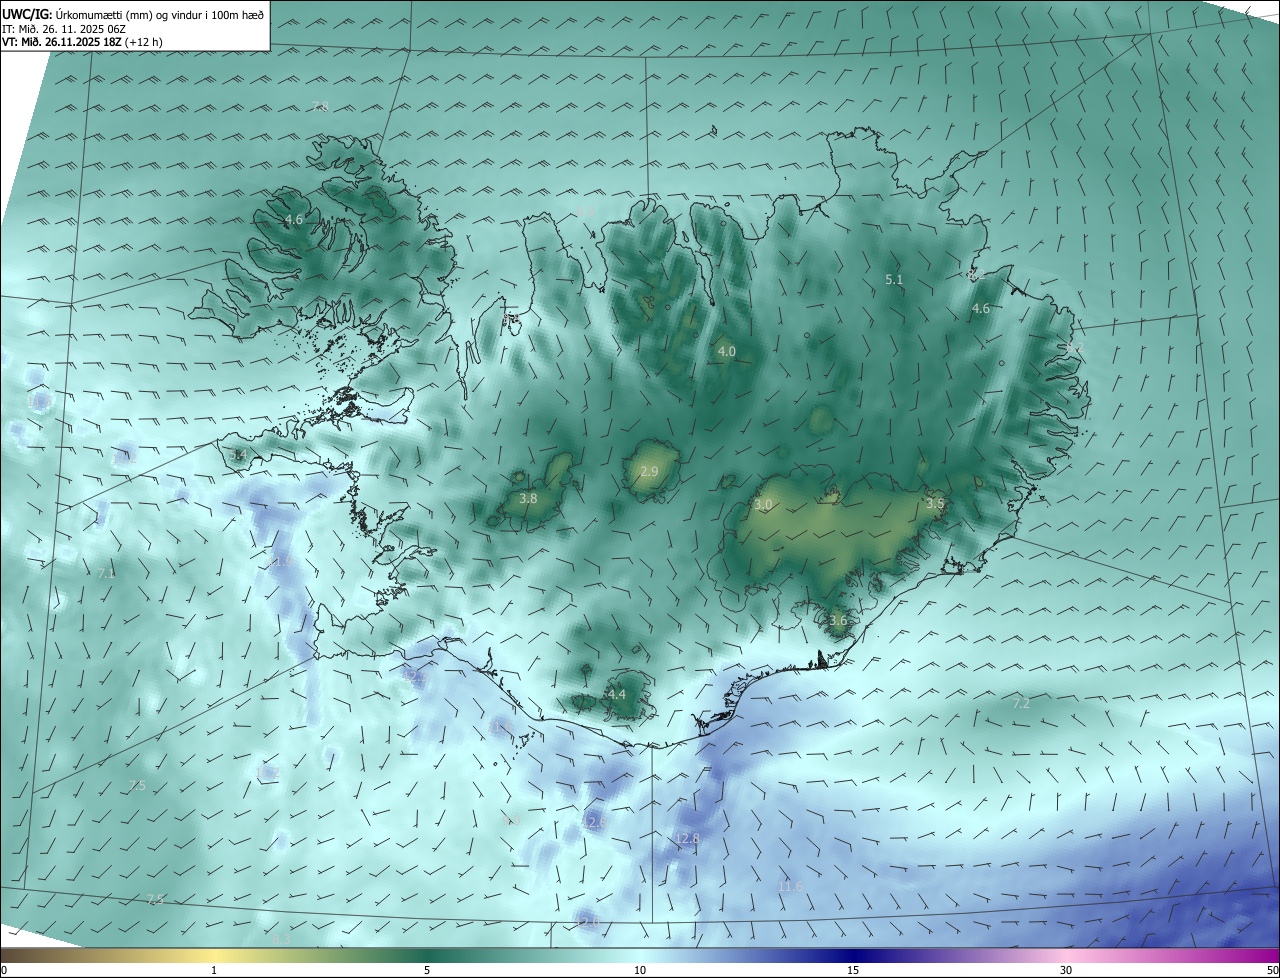Screen dimensions: 1280x978
Task: Click the 3.8 value on the western glacier
Action: coord(529,498)
